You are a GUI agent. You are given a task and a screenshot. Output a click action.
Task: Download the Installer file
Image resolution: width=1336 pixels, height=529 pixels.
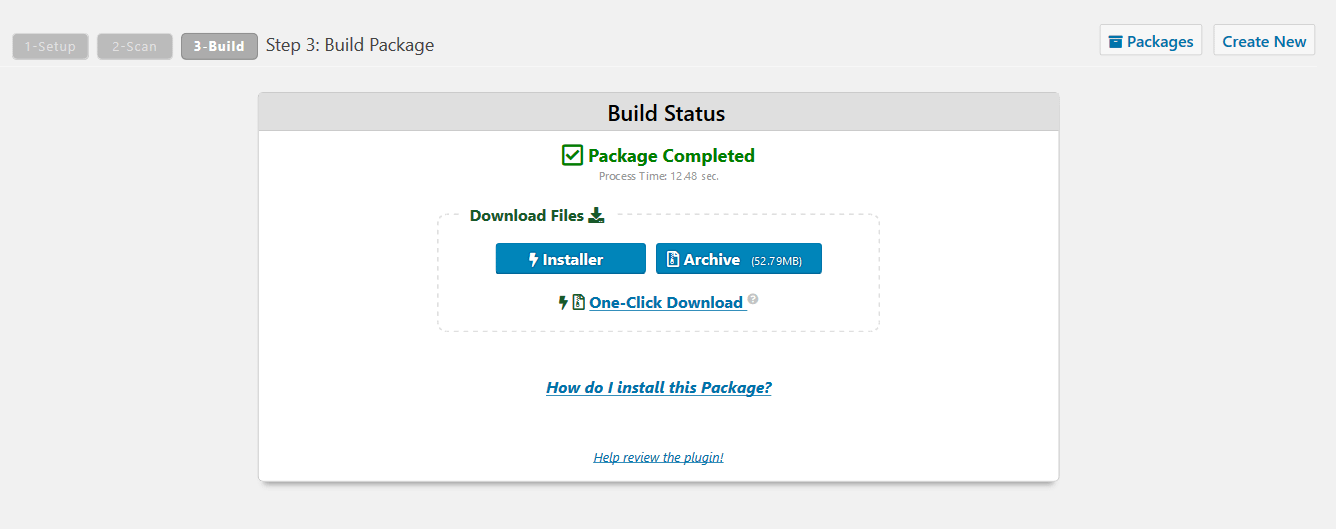click(571, 259)
